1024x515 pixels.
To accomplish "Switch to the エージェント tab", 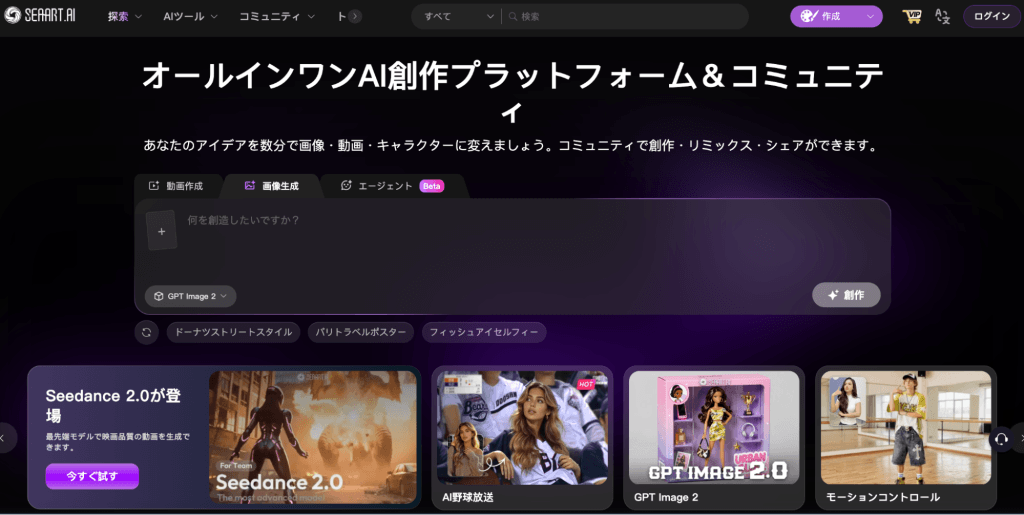I will click(394, 186).
